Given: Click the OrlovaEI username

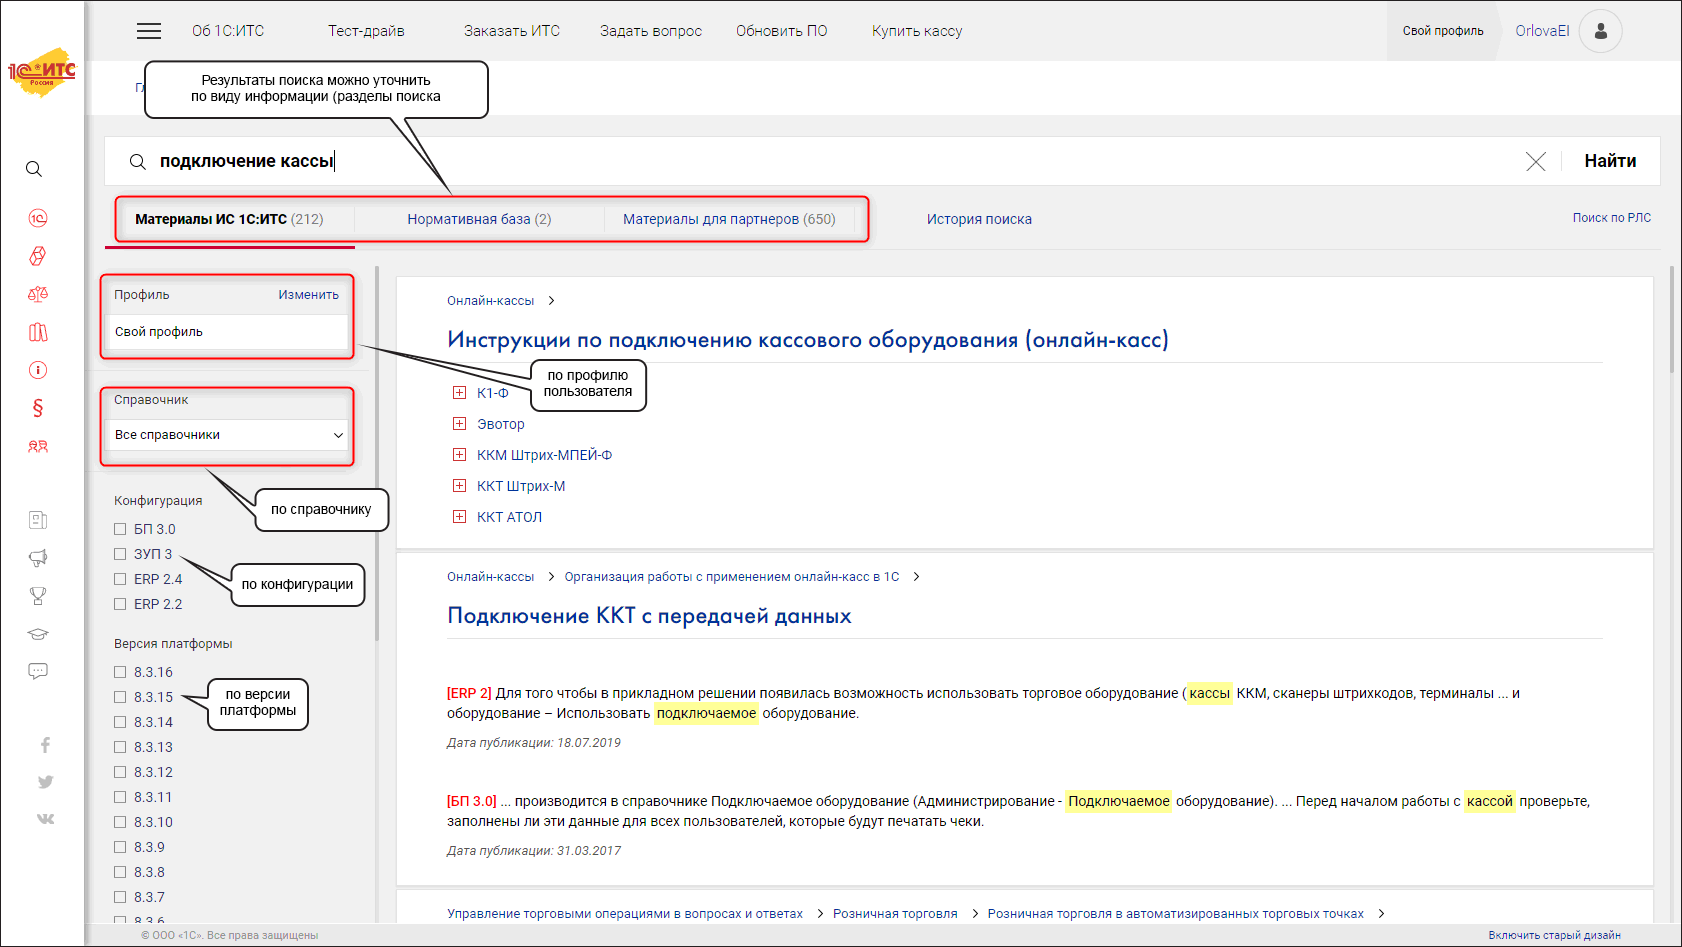Looking at the screenshot, I should [x=1542, y=31].
